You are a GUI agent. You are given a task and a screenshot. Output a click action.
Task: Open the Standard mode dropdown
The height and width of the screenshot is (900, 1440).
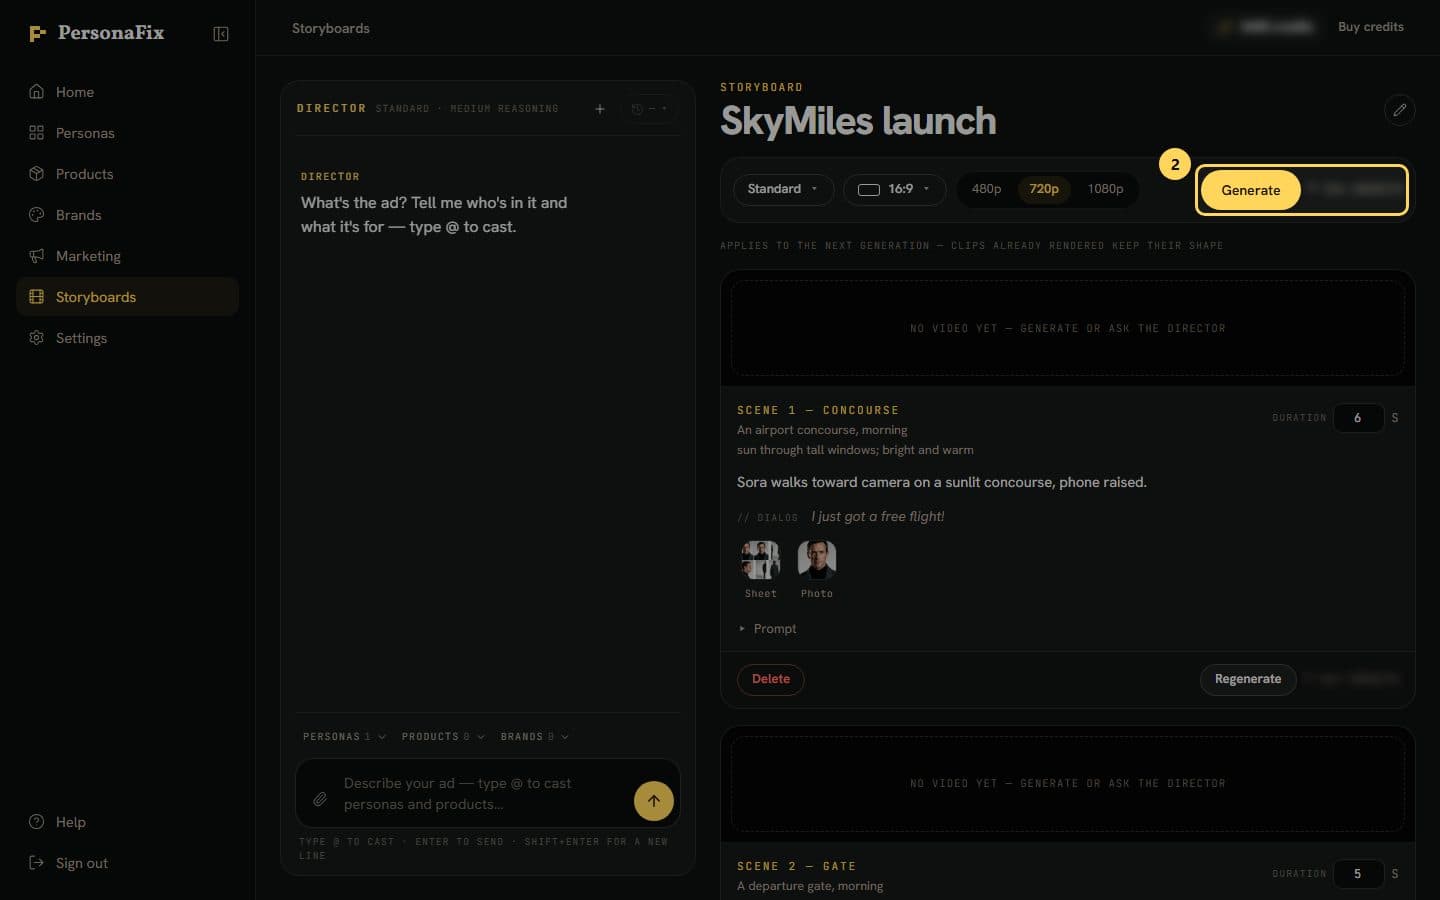click(x=784, y=189)
